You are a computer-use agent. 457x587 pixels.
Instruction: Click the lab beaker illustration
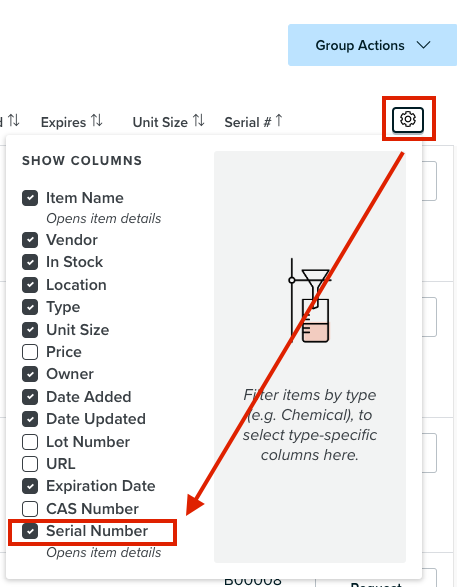(310, 301)
